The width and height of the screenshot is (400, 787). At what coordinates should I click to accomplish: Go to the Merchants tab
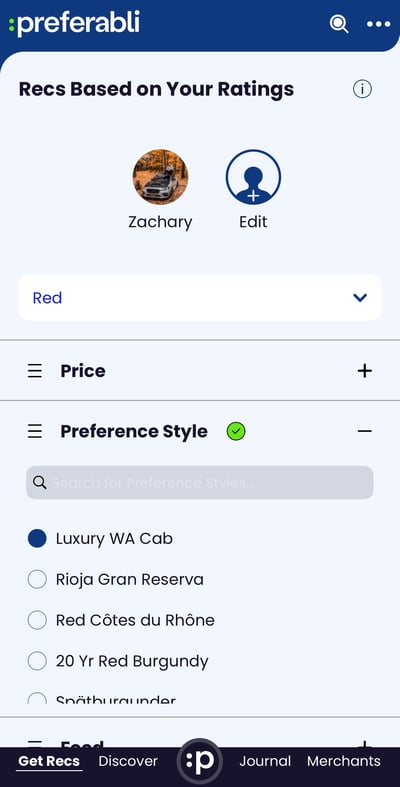[344, 761]
